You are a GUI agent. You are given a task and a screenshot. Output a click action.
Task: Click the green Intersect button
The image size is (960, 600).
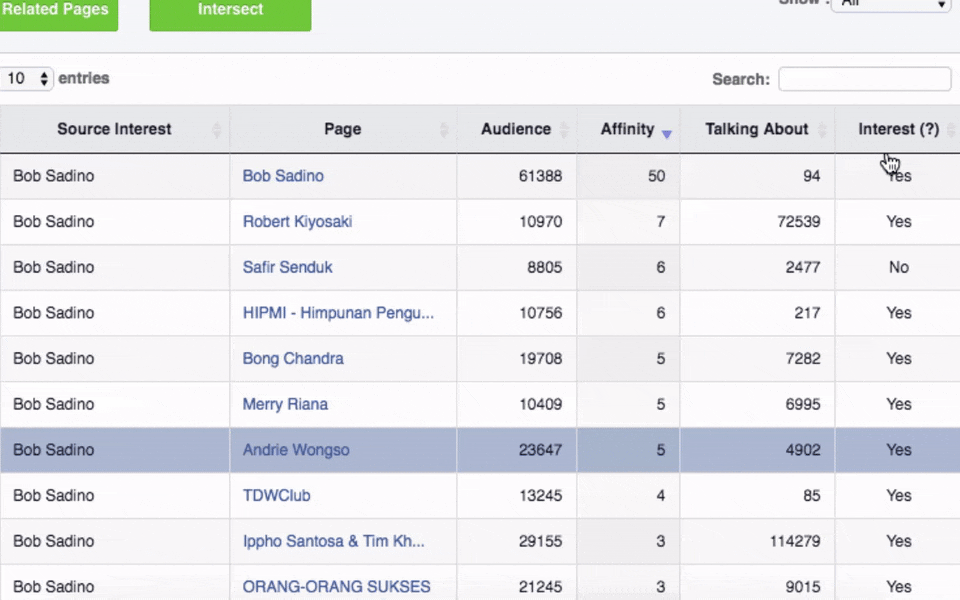(x=230, y=12)
